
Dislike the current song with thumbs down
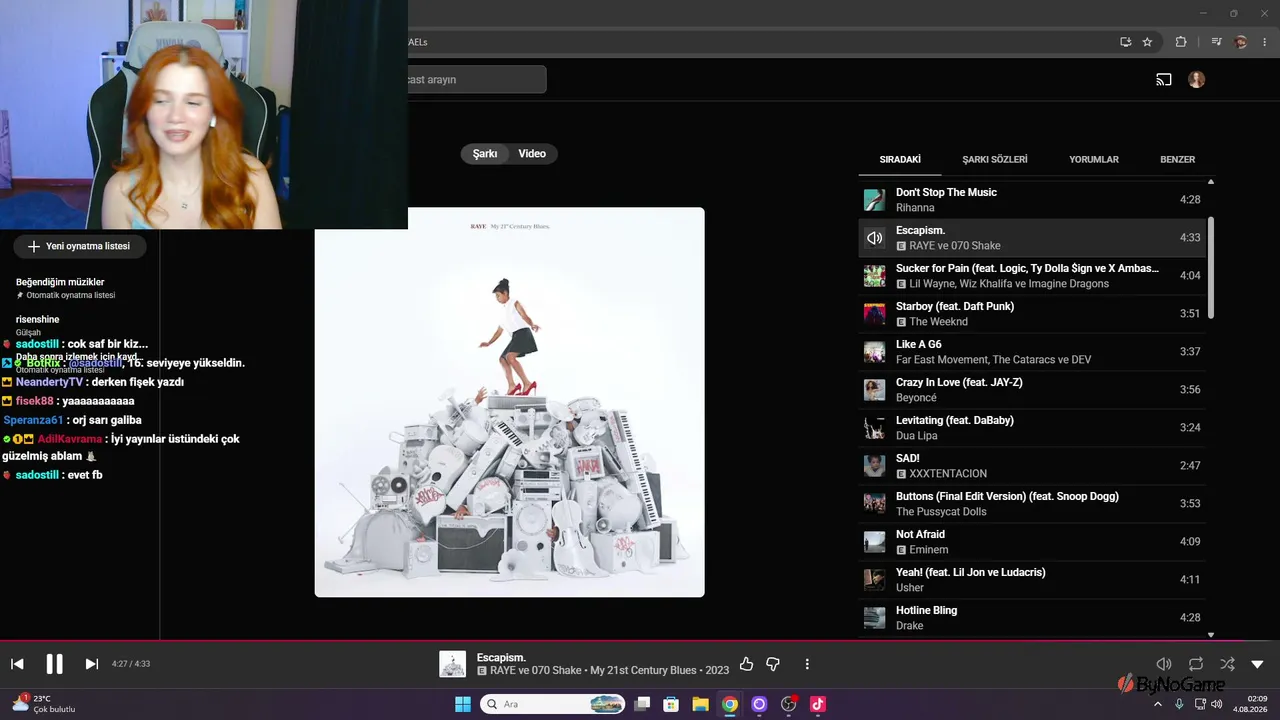coord(773,664)
